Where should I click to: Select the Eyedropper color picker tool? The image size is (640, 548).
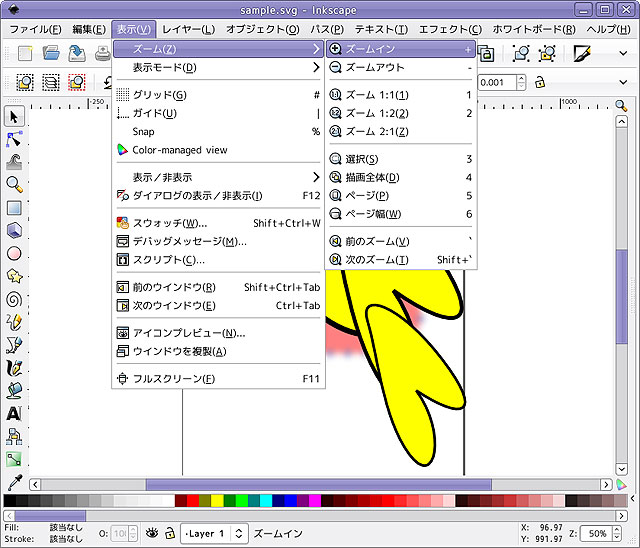pos(14,482)
